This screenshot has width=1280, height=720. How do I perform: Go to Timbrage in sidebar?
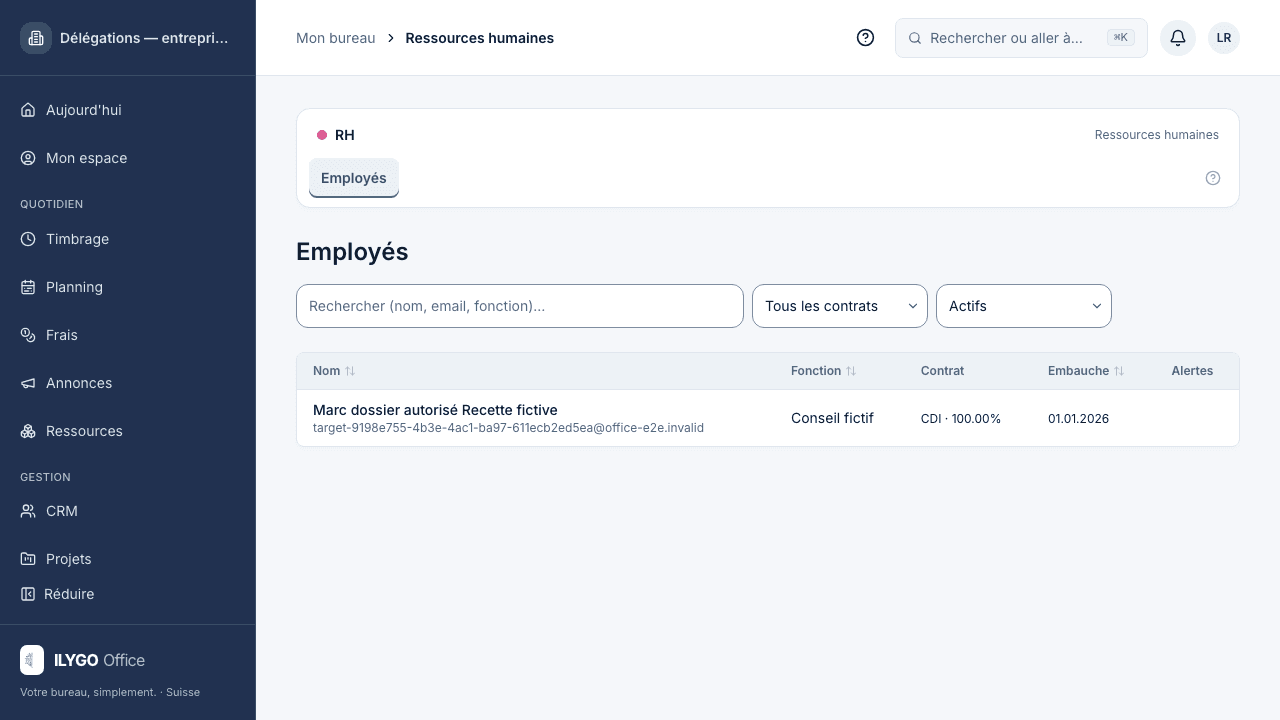pos(128,239)
